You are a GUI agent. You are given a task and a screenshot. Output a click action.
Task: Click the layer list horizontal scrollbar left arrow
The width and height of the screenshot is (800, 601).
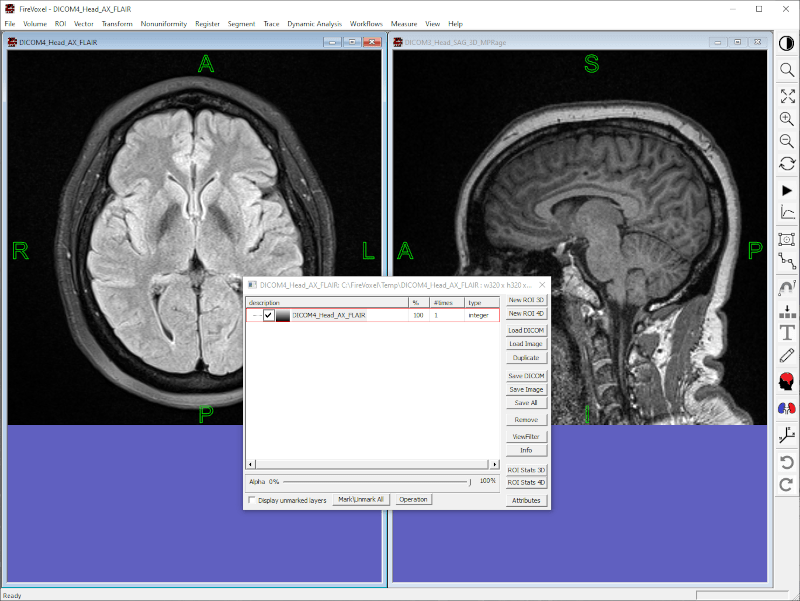tap(251, 464)
